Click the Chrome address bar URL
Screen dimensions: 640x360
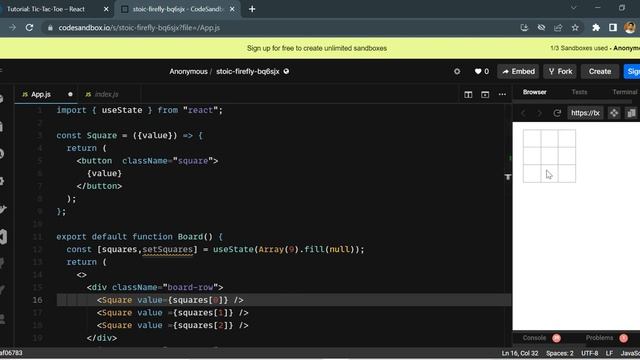point(139,28)
